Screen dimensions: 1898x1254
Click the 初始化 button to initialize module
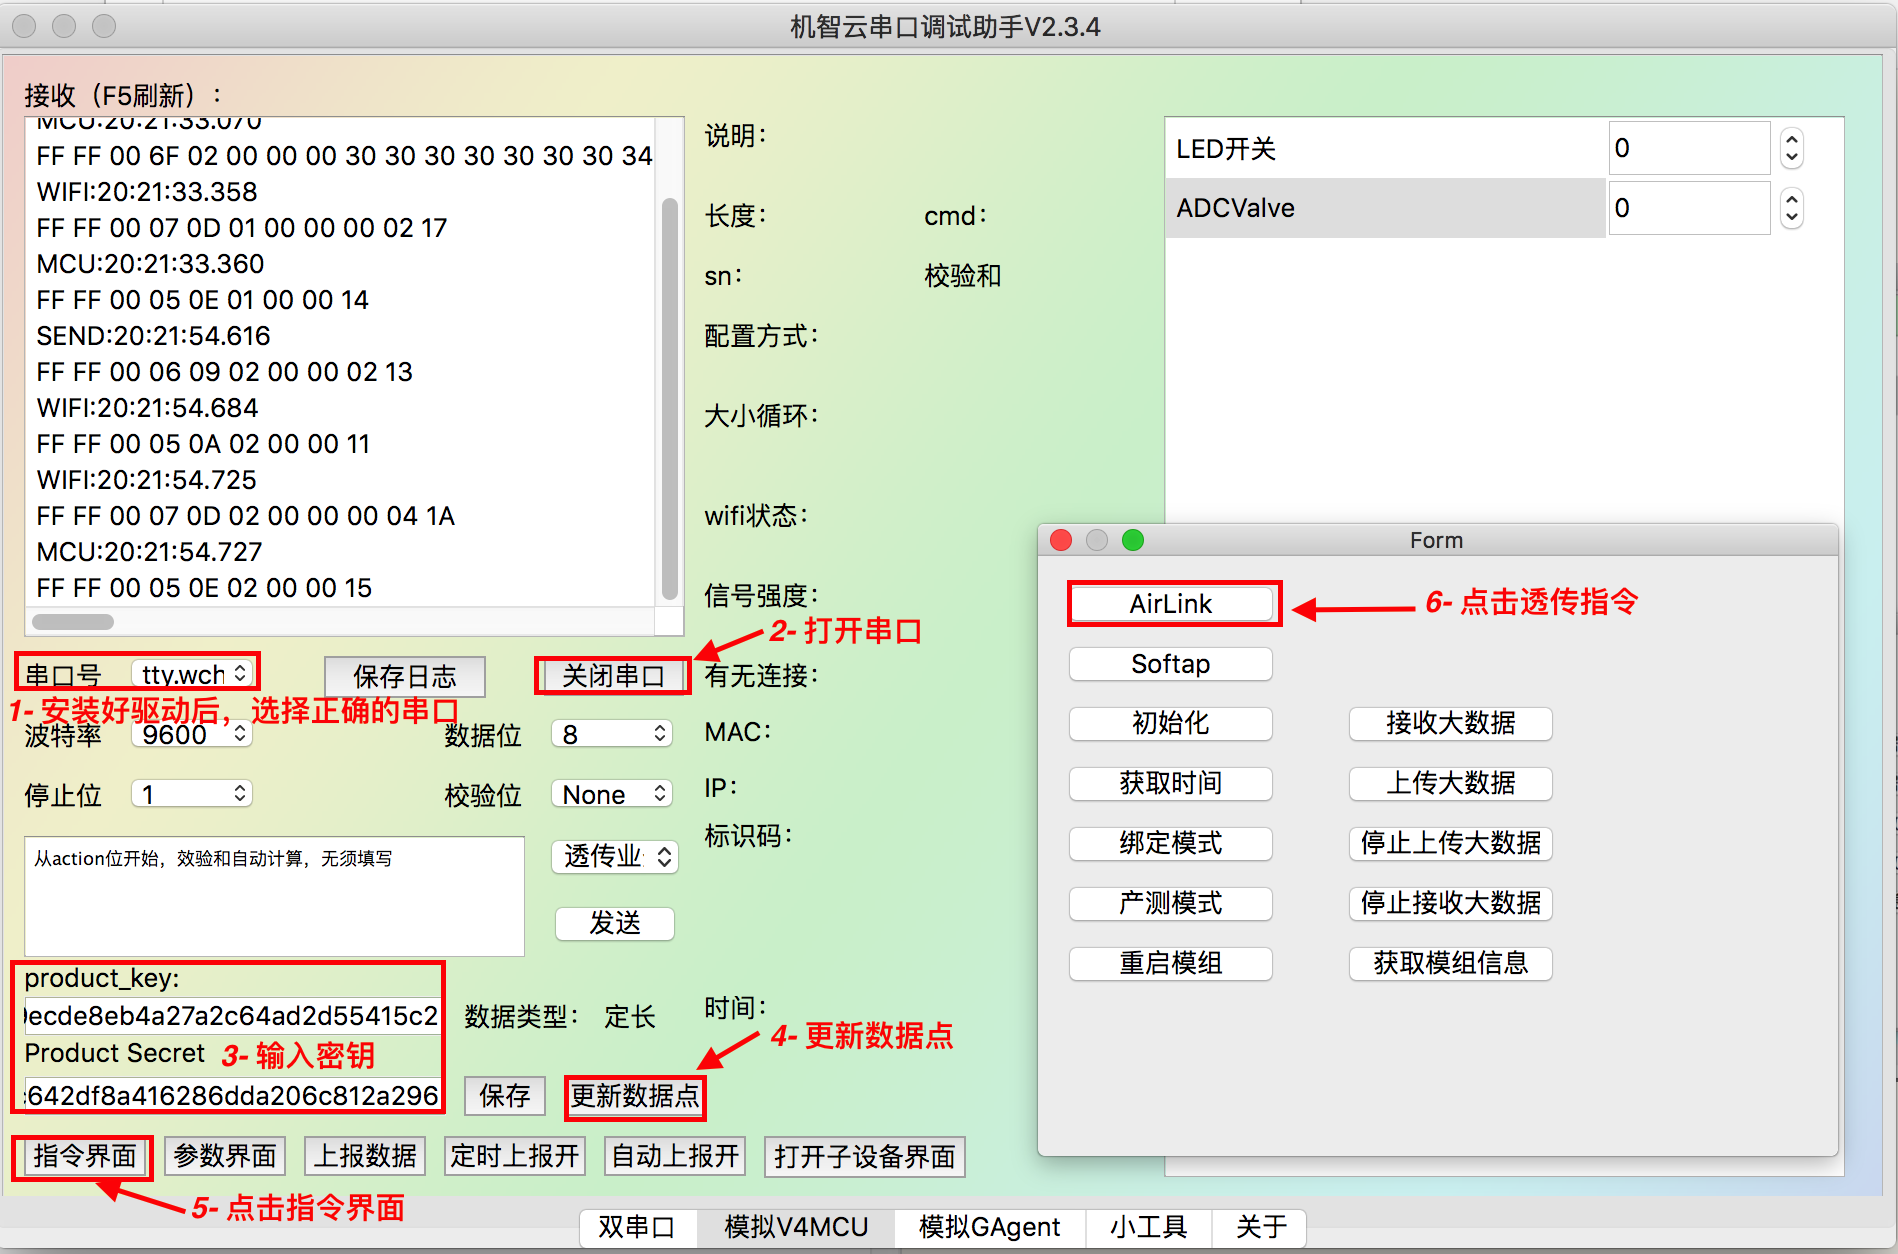coord(1169,723)
